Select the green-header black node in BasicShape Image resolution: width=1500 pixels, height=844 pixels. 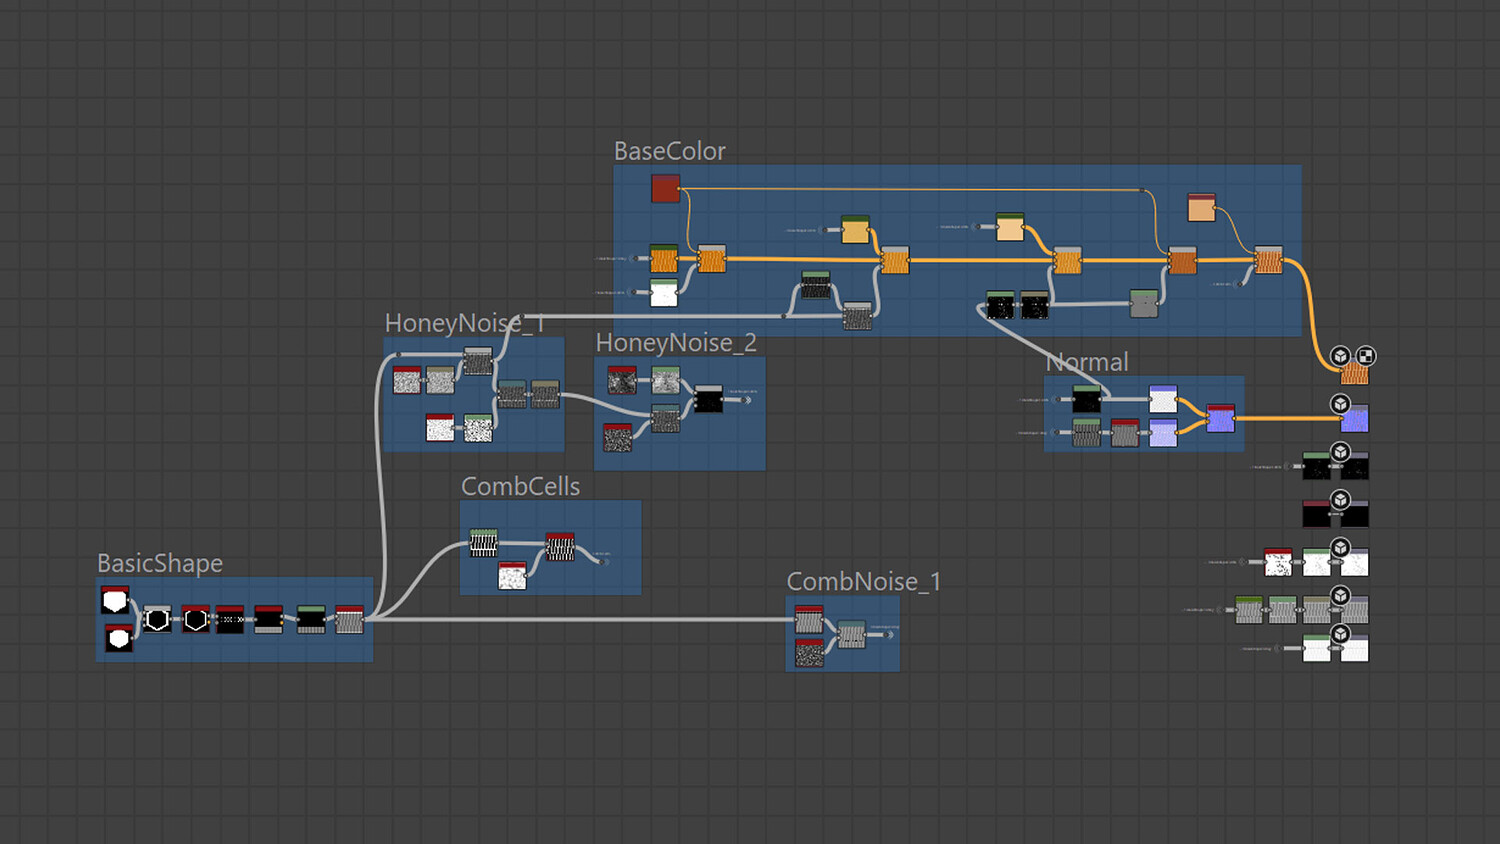pos(311,619)
